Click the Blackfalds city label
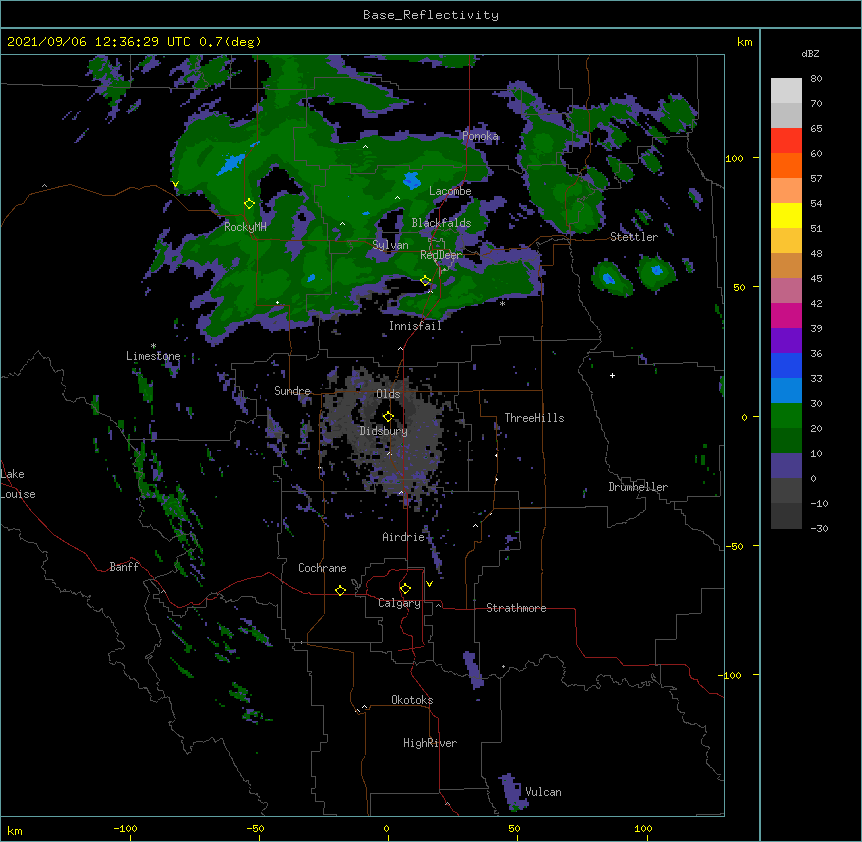 [441, 223]
